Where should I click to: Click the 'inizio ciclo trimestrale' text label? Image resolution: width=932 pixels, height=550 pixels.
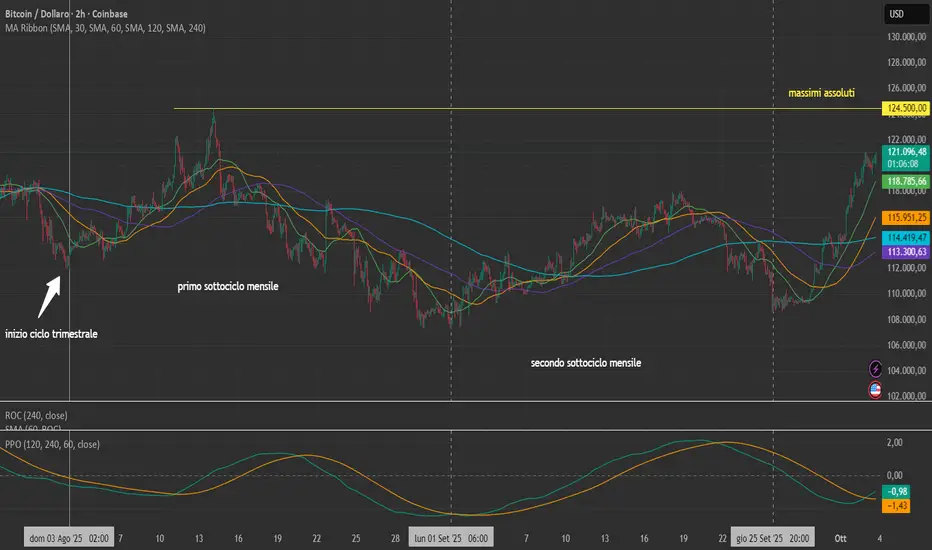51,333
